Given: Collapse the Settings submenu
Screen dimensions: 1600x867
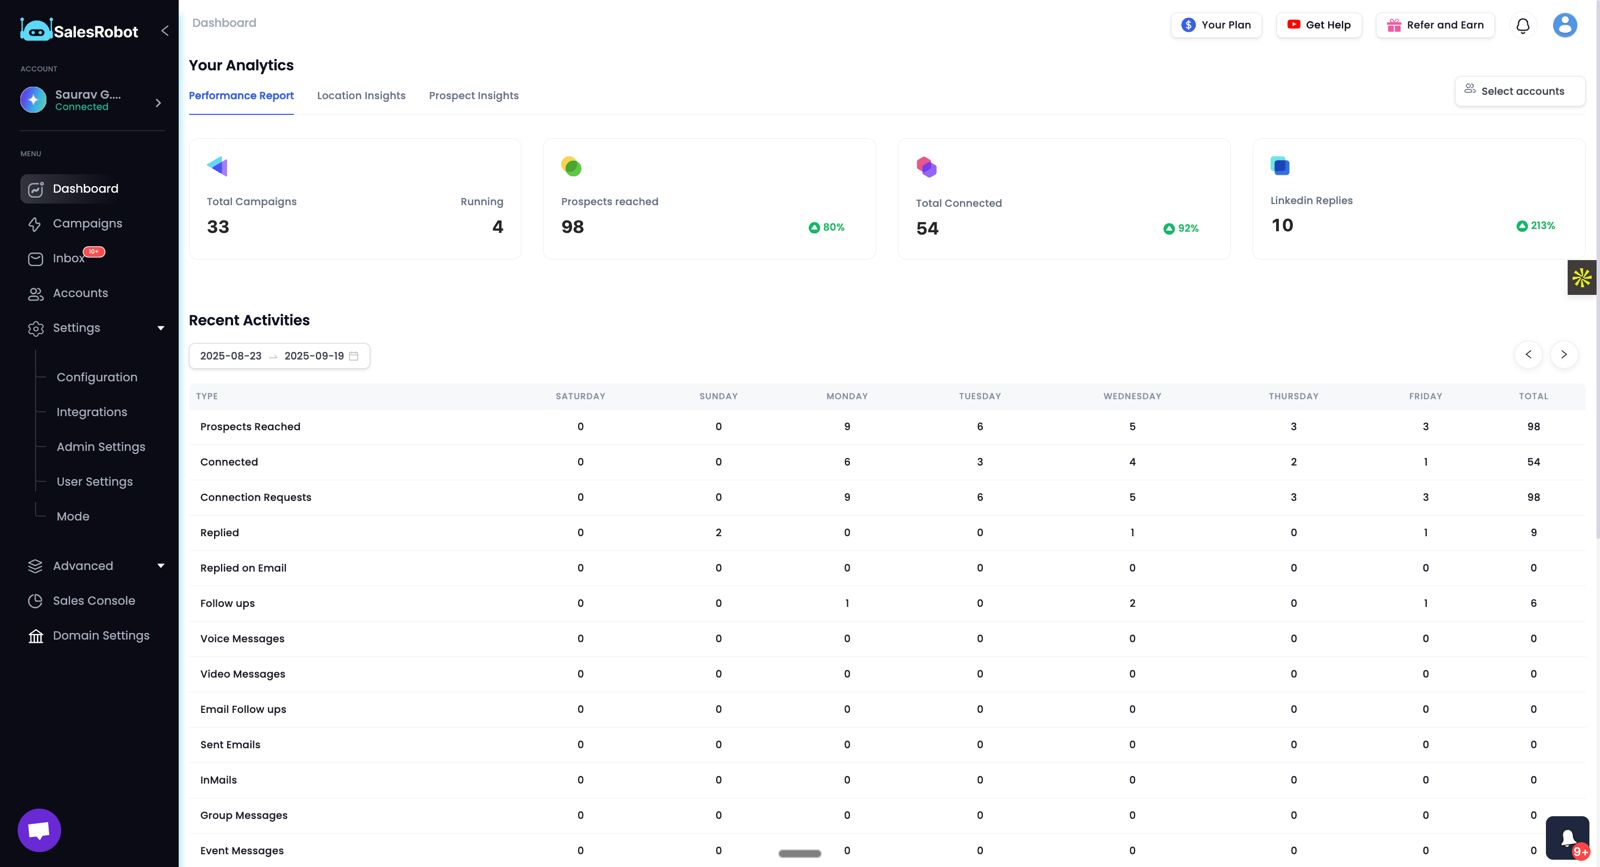Looking at the screenshot, I should (x=160, y=328).
